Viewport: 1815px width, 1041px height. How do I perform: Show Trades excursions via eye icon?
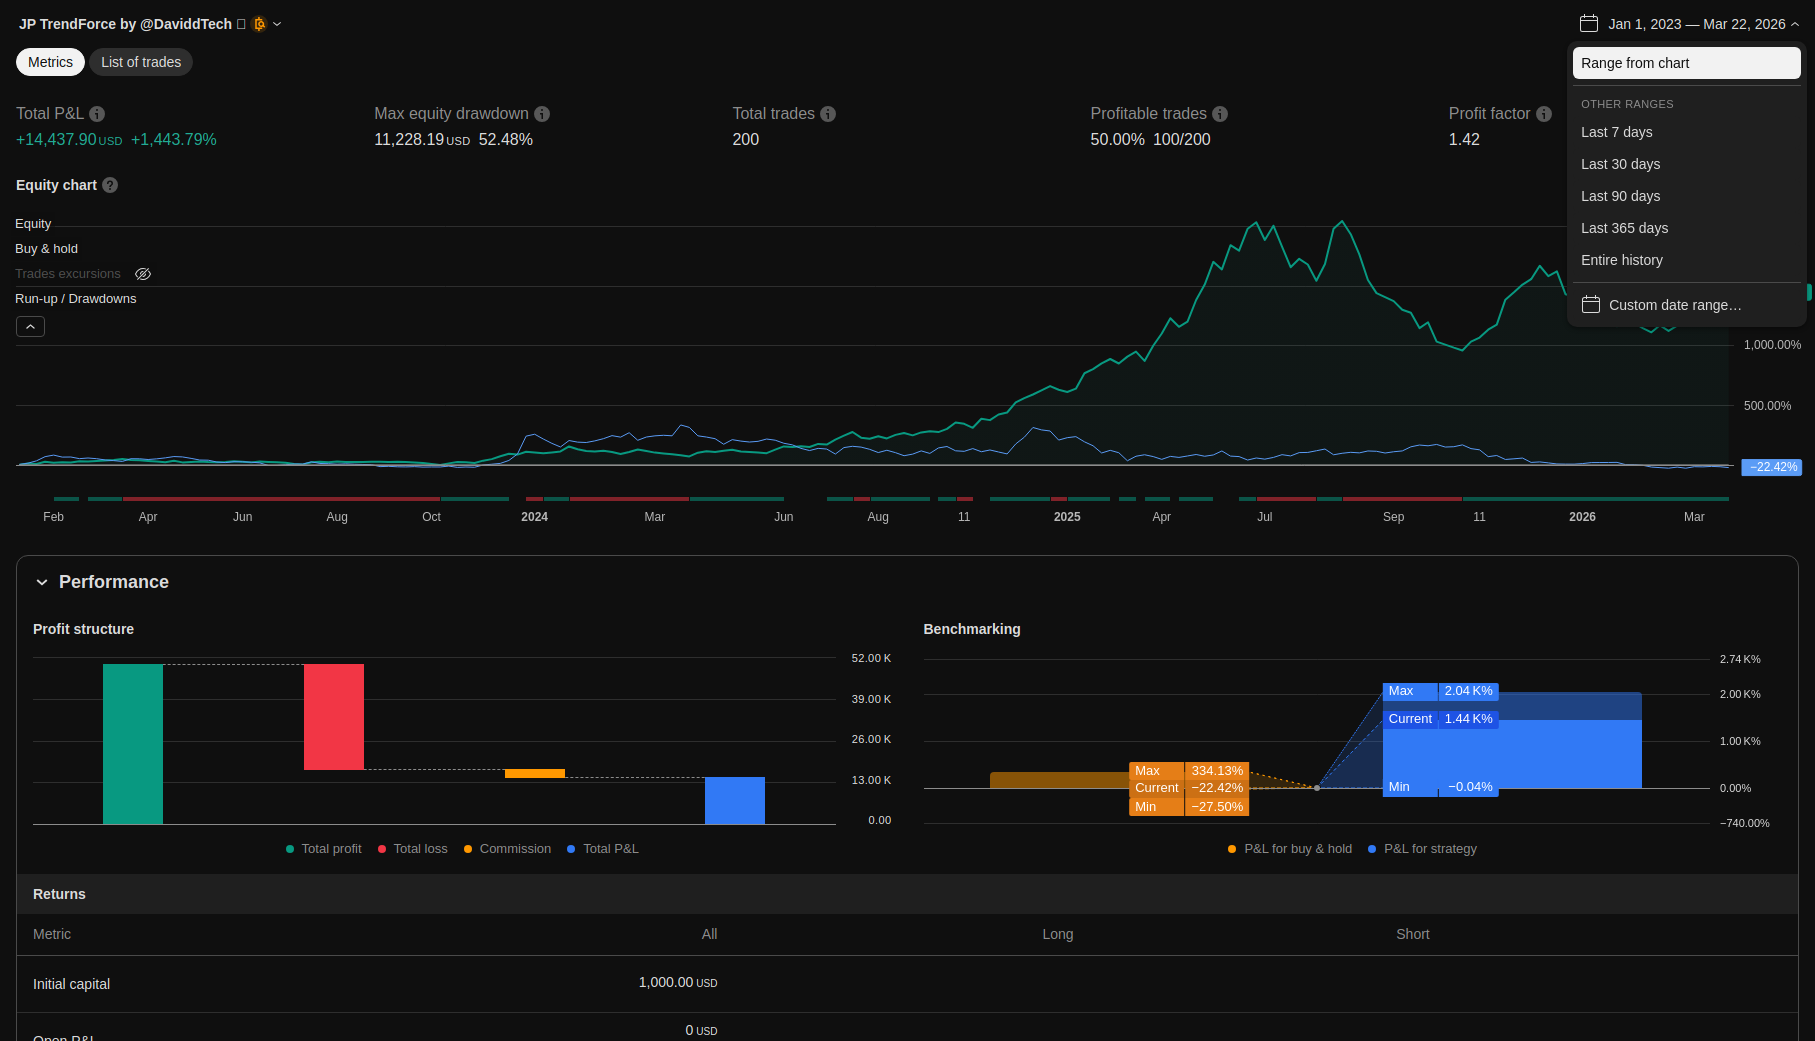(143, 274)
